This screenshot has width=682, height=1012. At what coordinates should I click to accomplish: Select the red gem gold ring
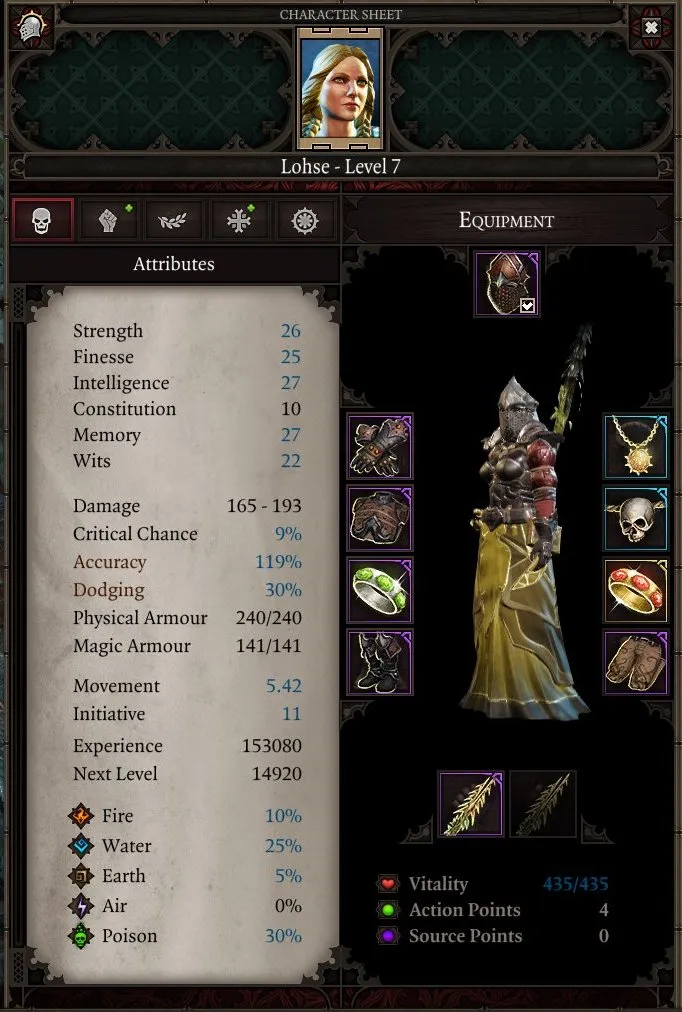pos(636,591)
